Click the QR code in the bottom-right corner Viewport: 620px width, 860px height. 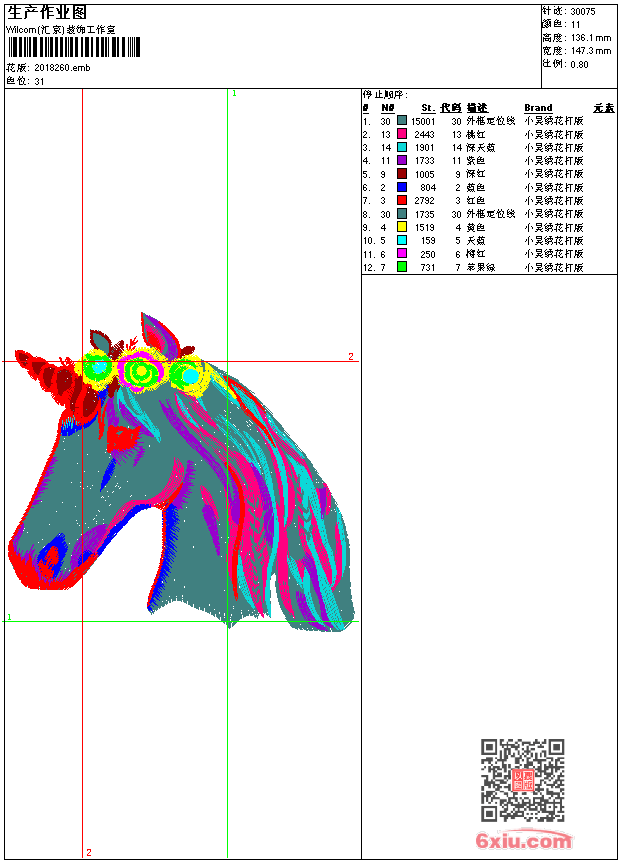[x=522, y=780]
